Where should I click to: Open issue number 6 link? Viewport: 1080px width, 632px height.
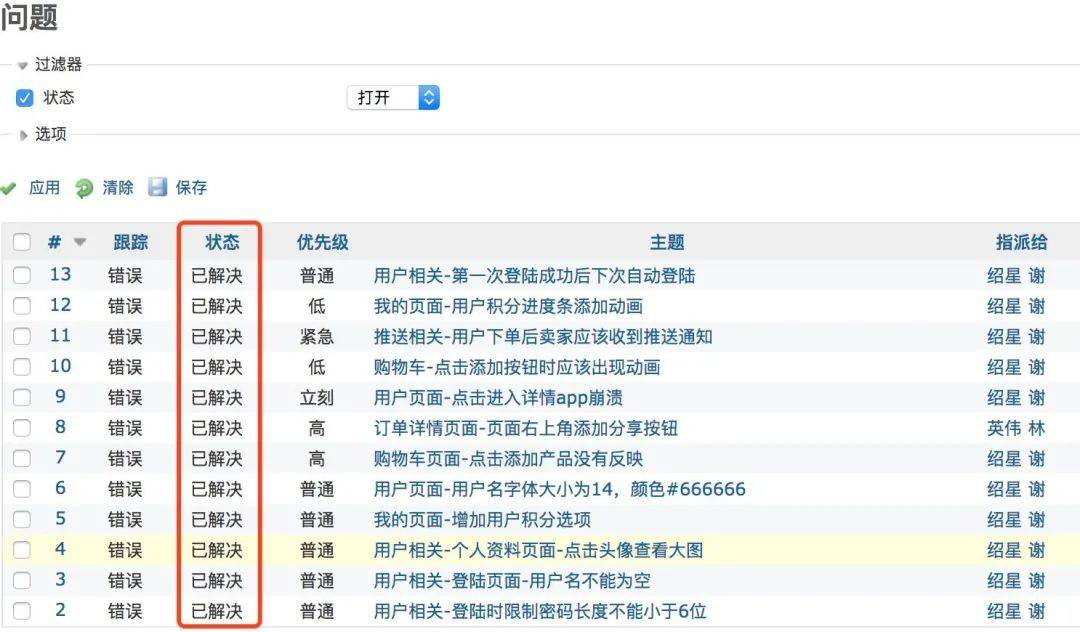61,488
